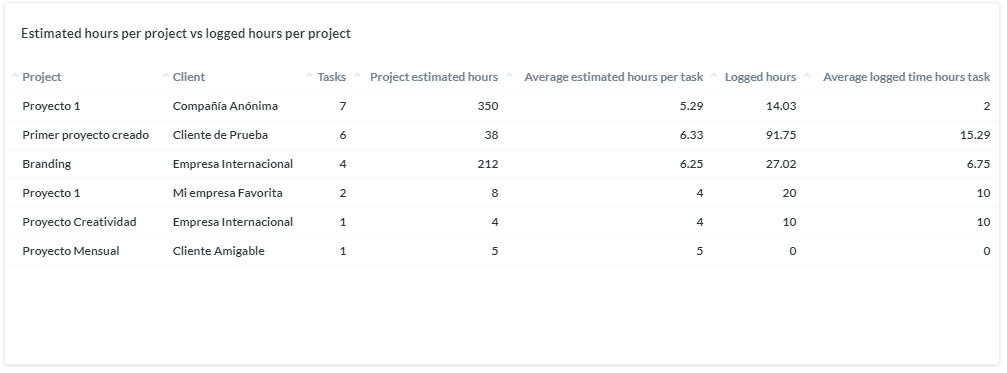Viewport: 1007px width, 373px height.
Task: Click the logged hours value 27.02
Action: 782,164
